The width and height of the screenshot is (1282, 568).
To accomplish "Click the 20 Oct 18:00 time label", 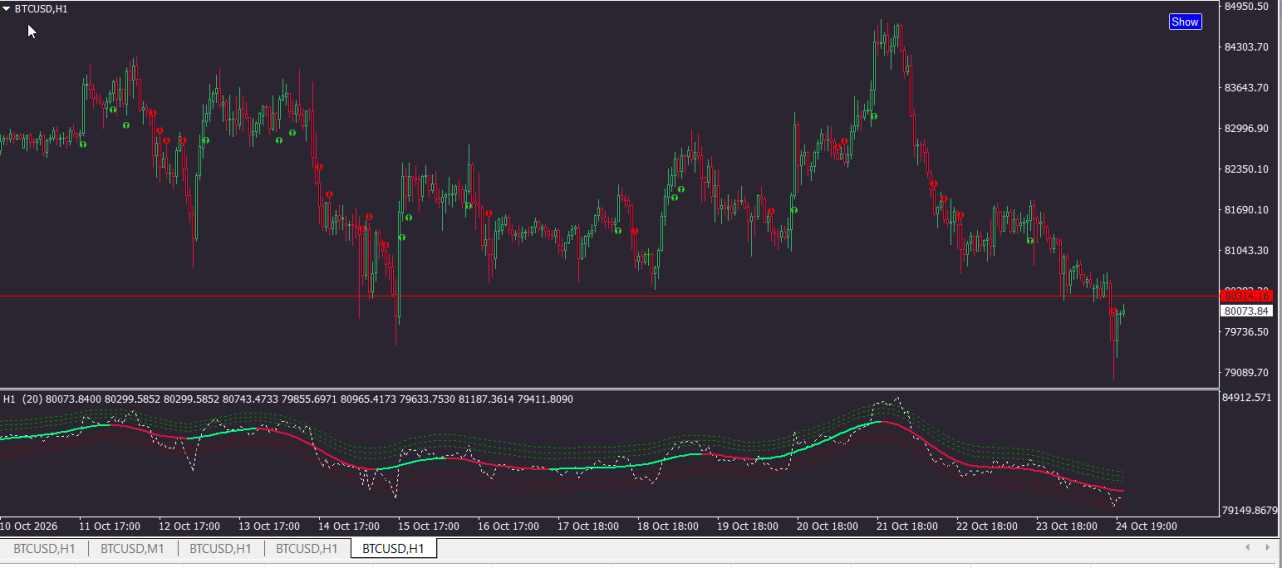I will (827, 525).
